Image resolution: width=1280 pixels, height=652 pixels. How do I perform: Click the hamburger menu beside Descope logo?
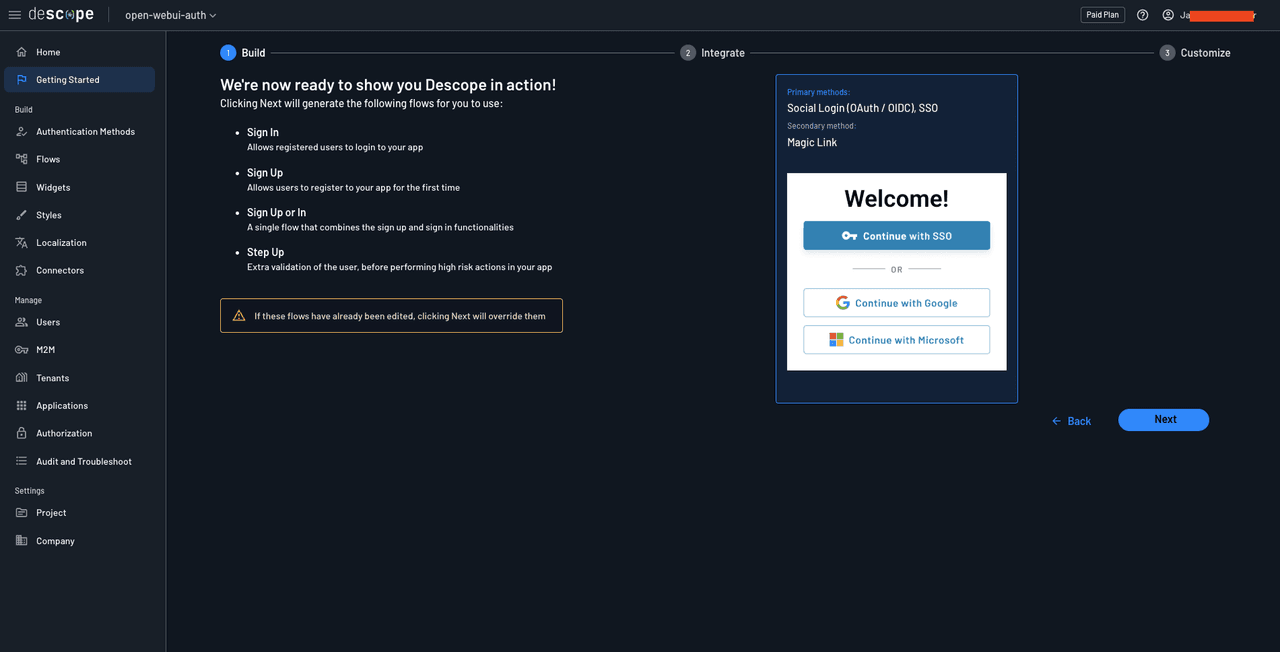[x=13, y=14]
